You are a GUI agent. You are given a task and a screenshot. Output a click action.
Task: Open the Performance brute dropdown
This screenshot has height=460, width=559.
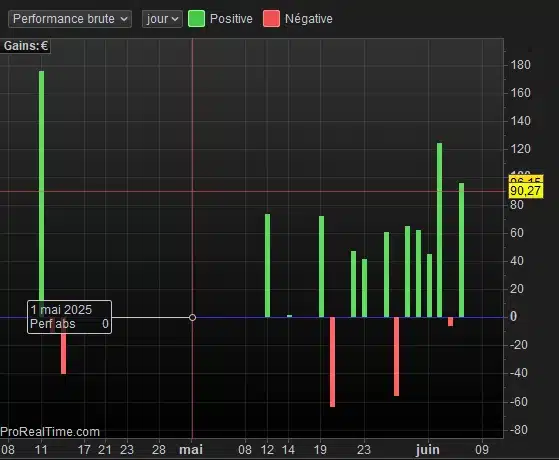(x=70, y=19)
